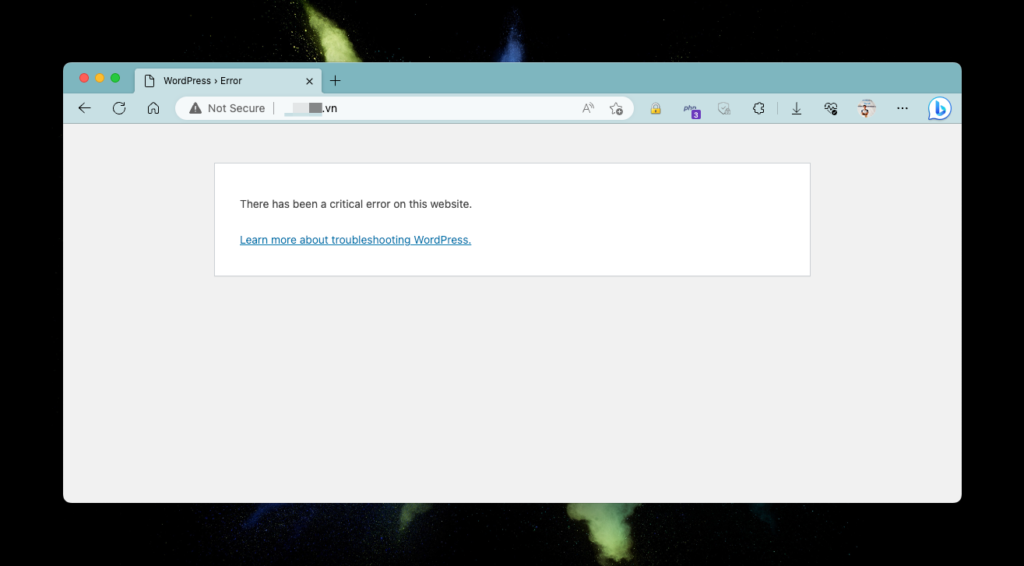Open Learn more about troubleshooting WordPress link
This screenshot has height=566, width=1024.
point(355,240)
